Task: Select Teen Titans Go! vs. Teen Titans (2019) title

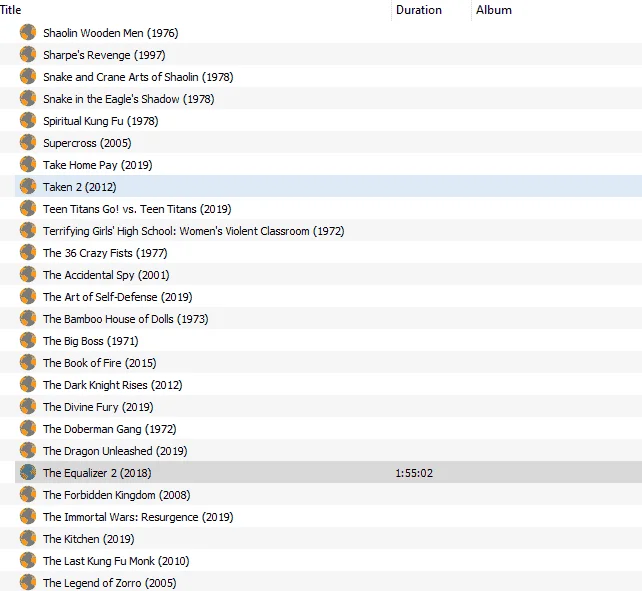Action: coord(137,209)
